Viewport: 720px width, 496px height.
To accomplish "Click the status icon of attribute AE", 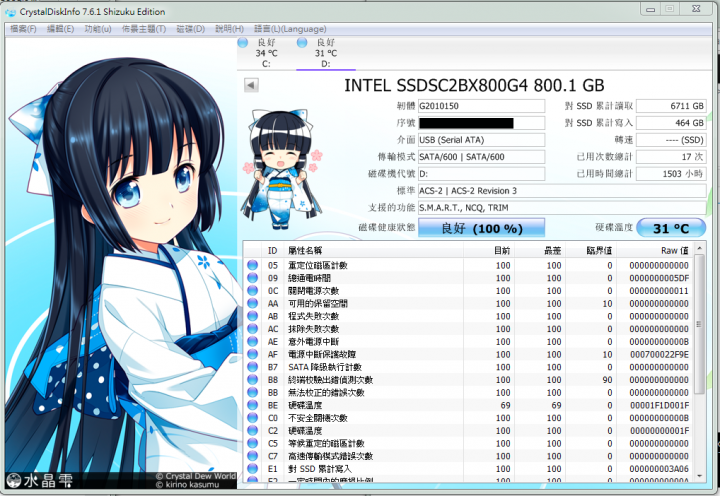I will pos(253,341).
